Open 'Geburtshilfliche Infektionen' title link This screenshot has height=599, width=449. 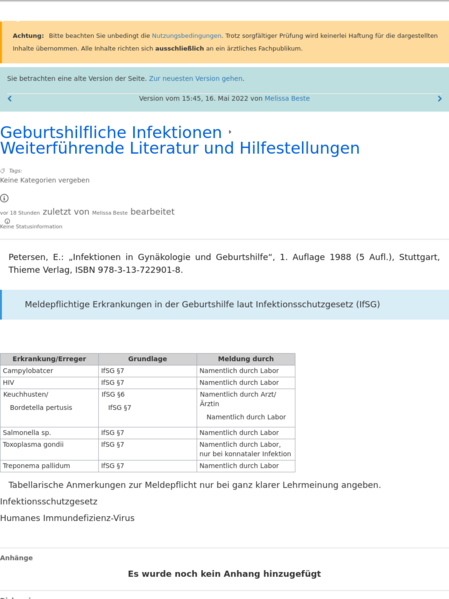pos(111,132)
